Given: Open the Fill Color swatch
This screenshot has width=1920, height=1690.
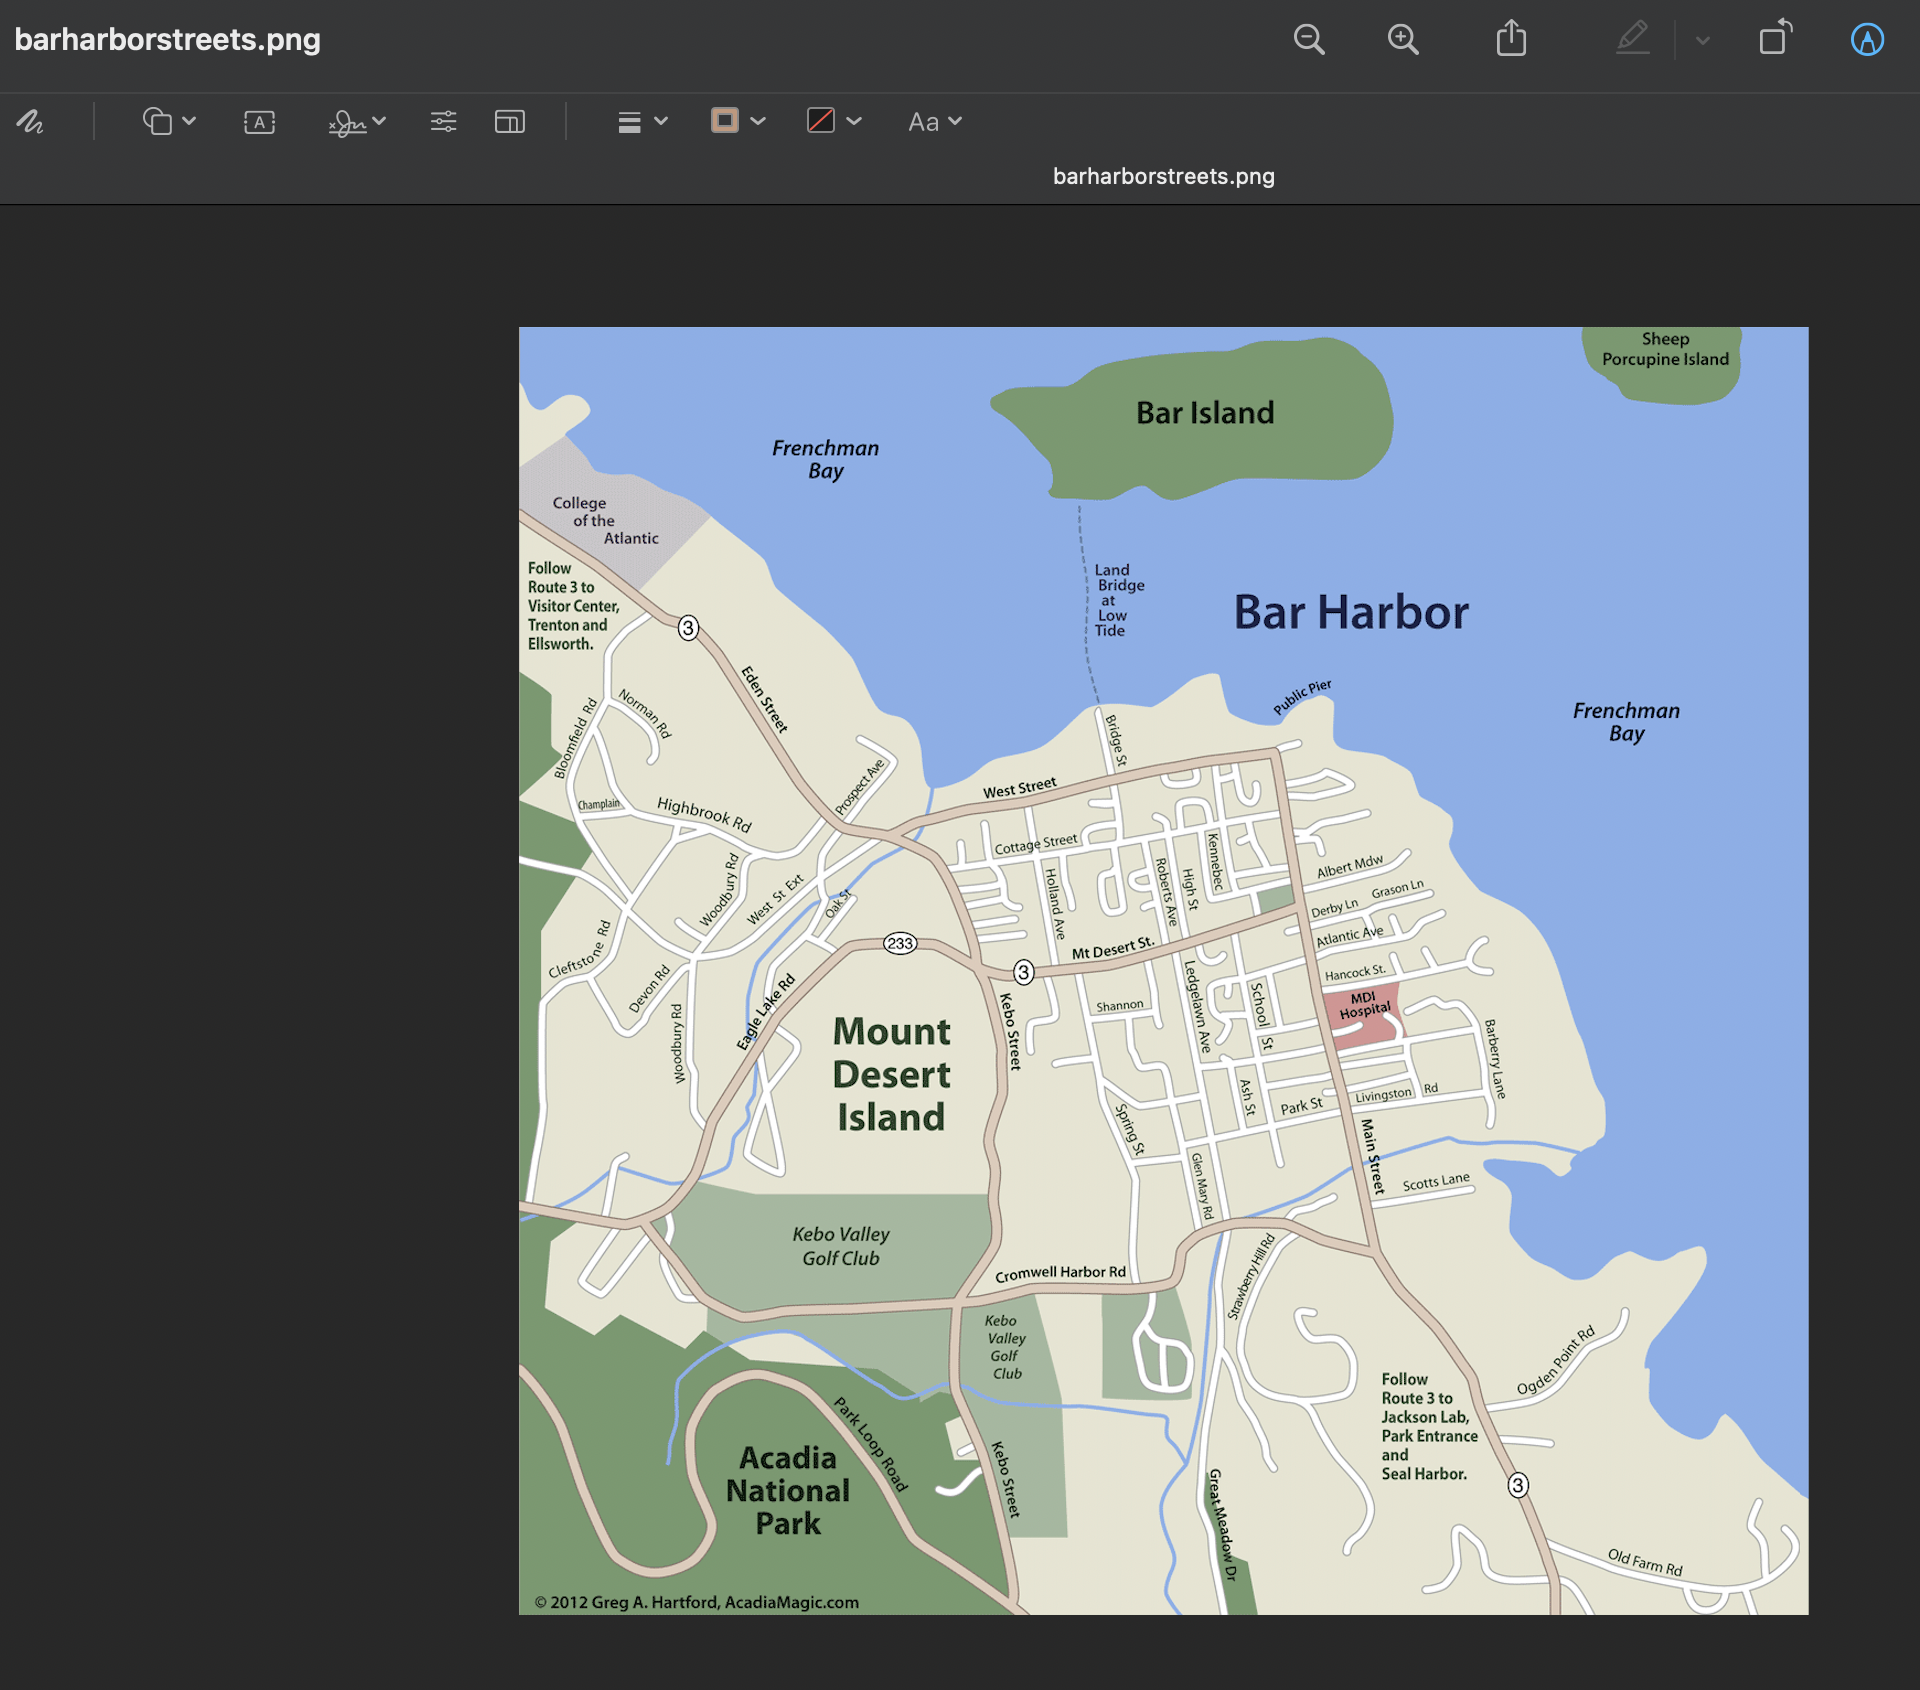Looking at the screenshot, I should (821, 121).
